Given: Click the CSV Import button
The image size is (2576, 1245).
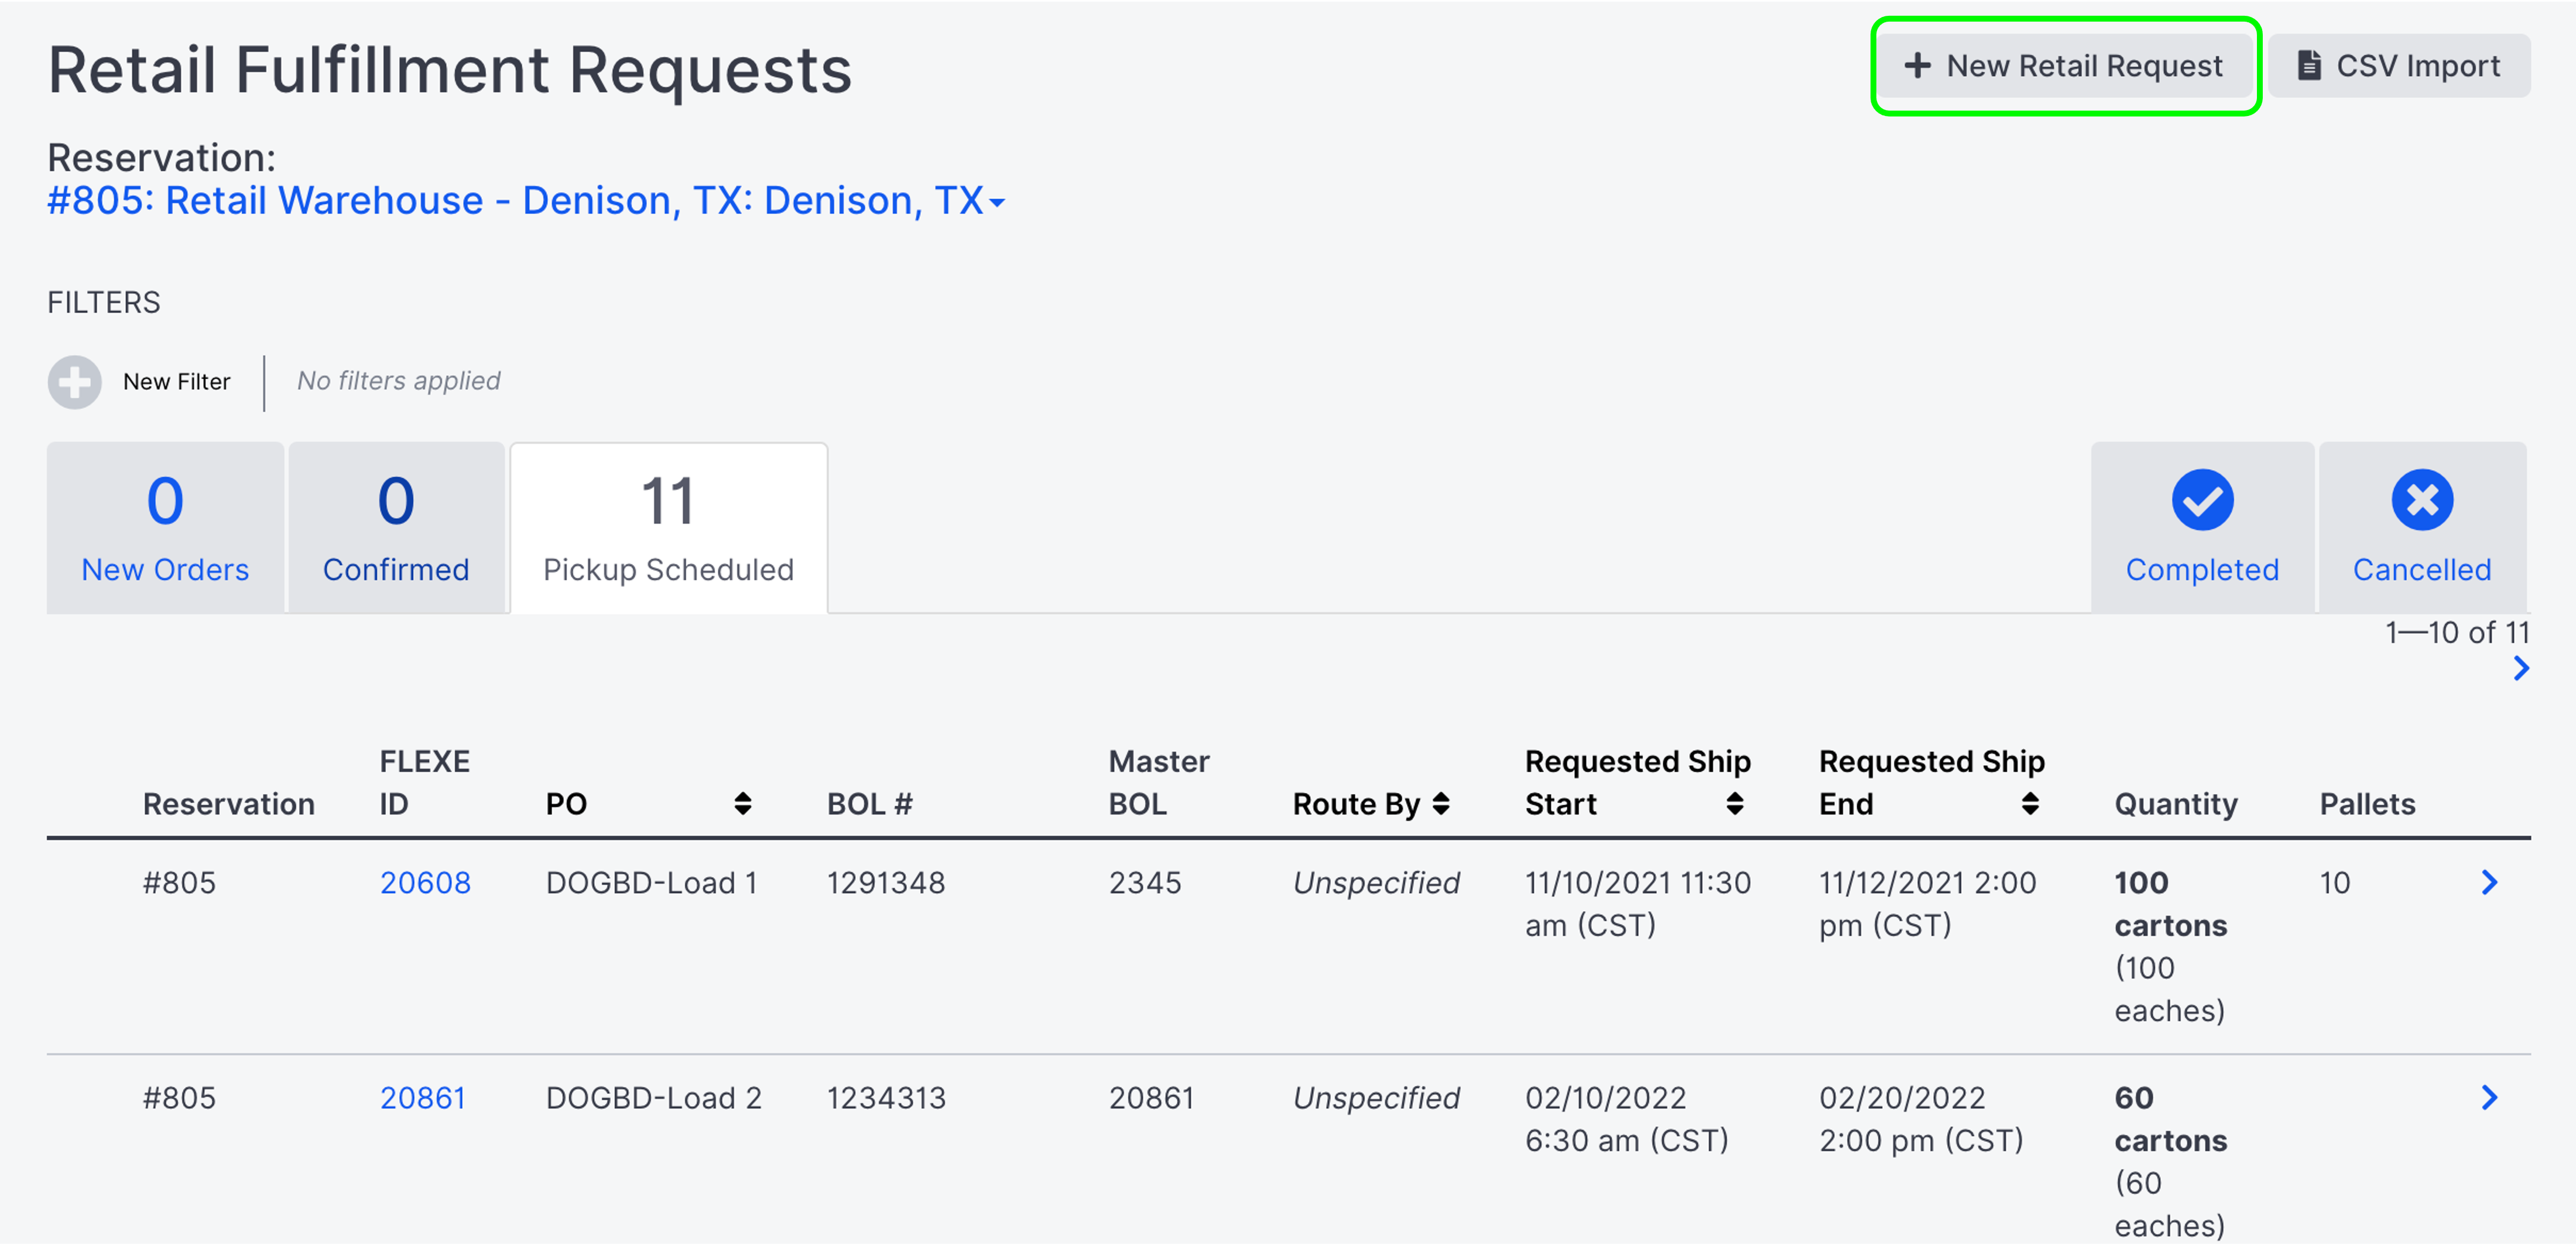Looking at the screenshot, I should click(2398, 66).
